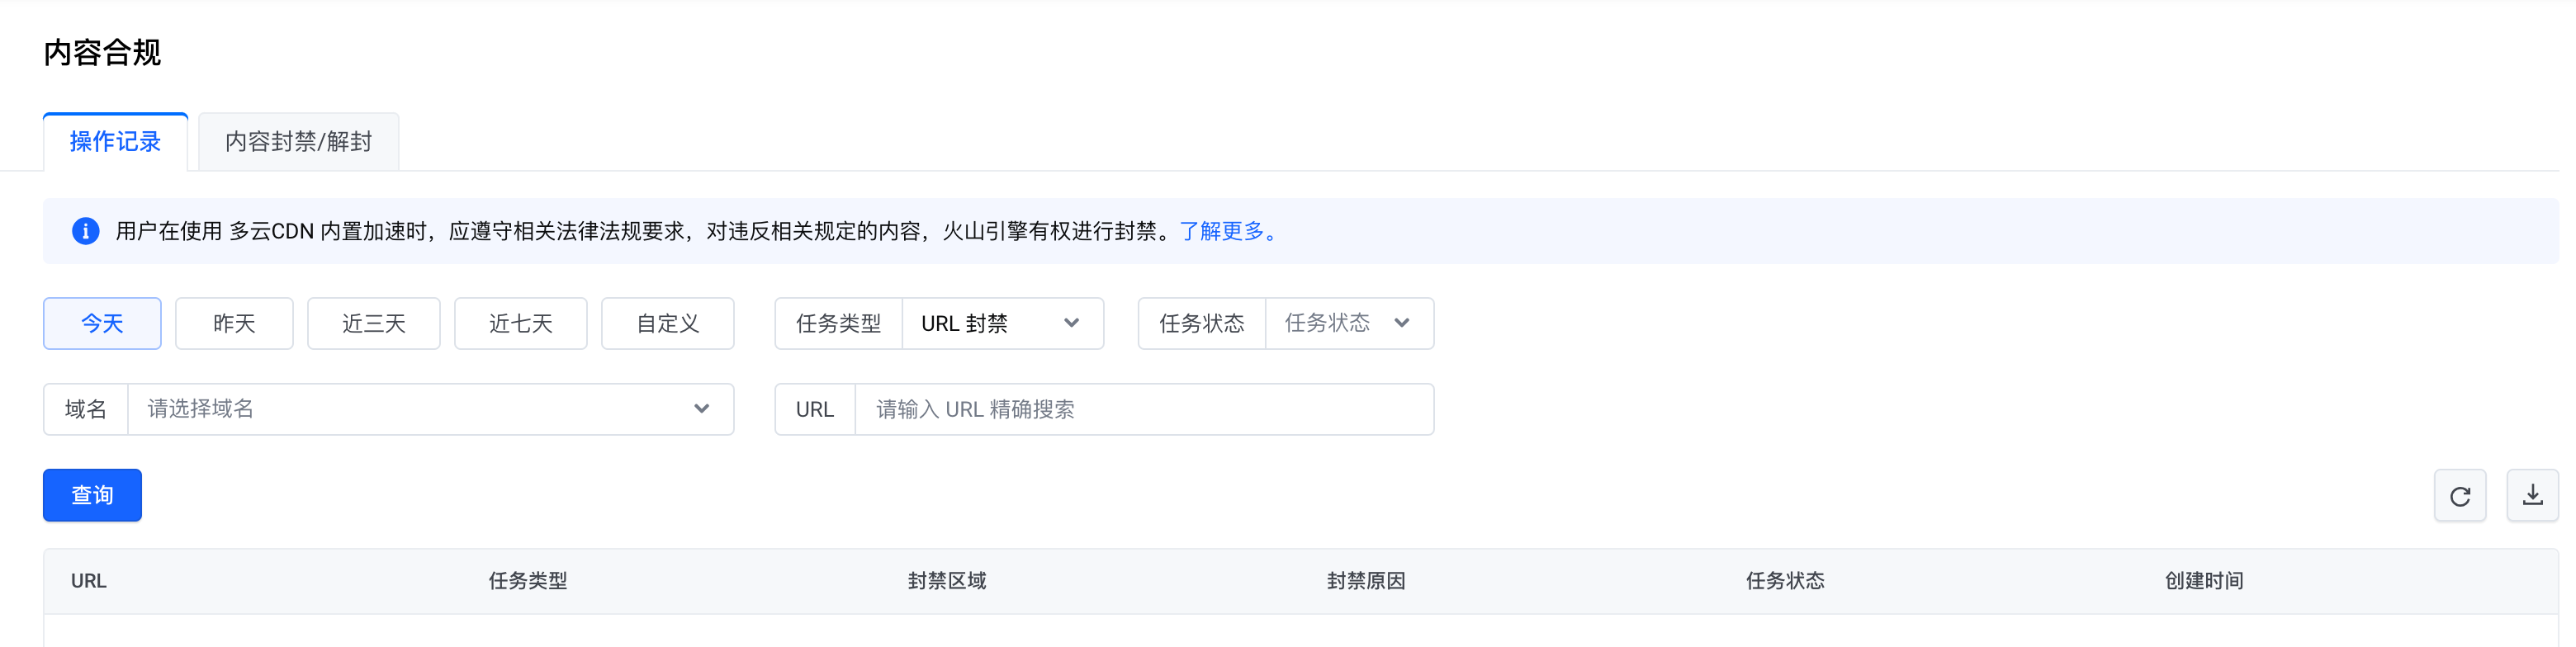Pick the 自定义 custom time range
The width and height of the screenshot is (2576, 647).
coord(667,323)
